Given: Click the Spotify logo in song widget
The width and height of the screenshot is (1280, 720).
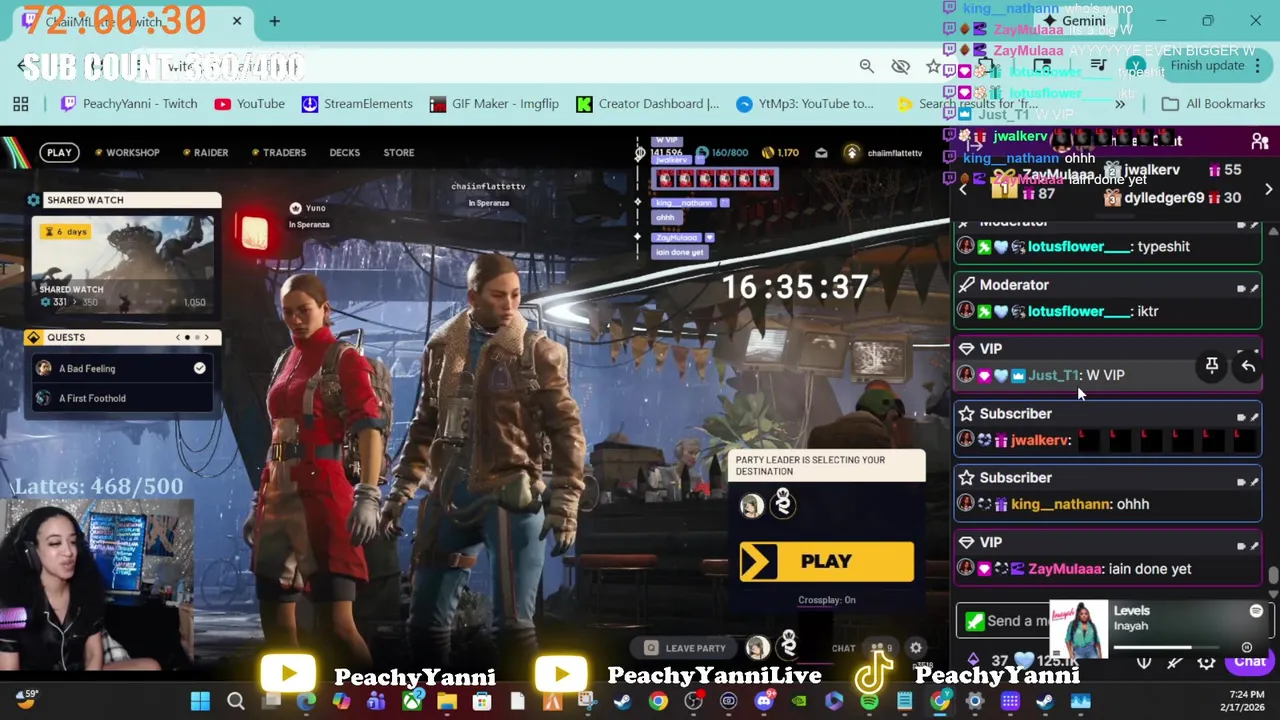Looking at the screenshot, I should click(x=1256, y=611).
